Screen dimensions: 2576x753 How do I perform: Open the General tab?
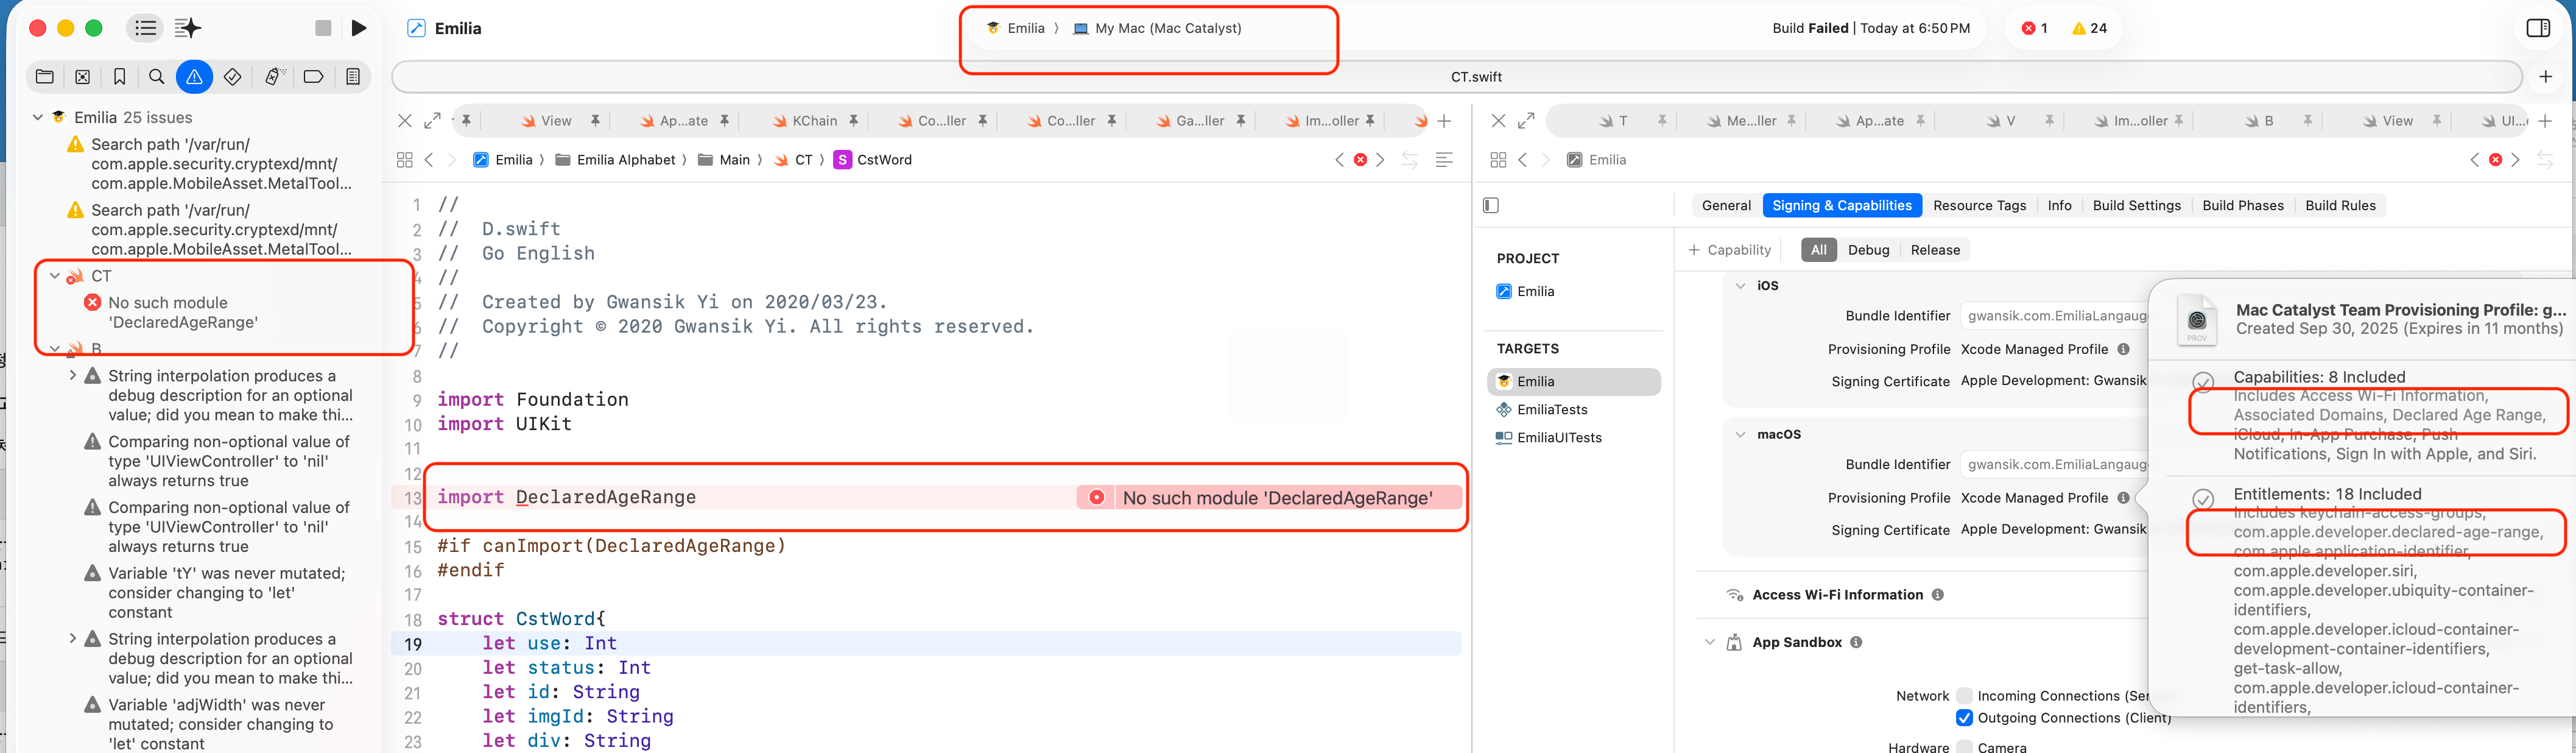pyautogui.click(x=1726, y=205)
